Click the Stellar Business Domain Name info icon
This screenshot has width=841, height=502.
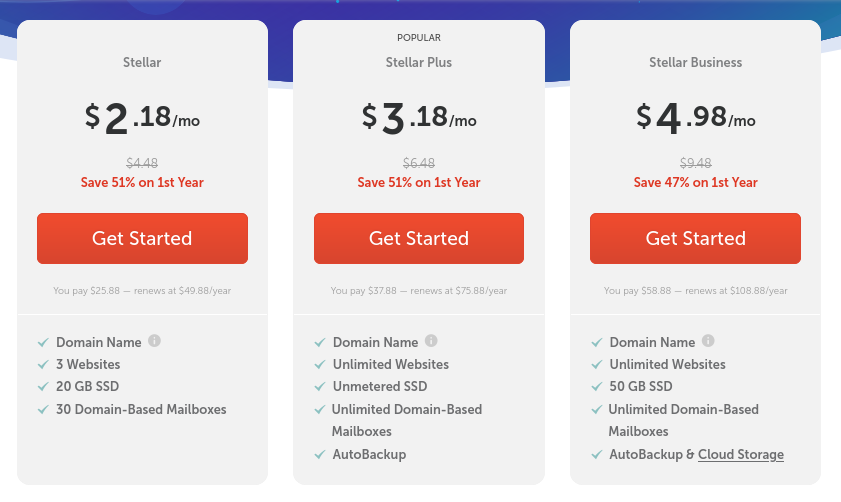click(708, 341)
